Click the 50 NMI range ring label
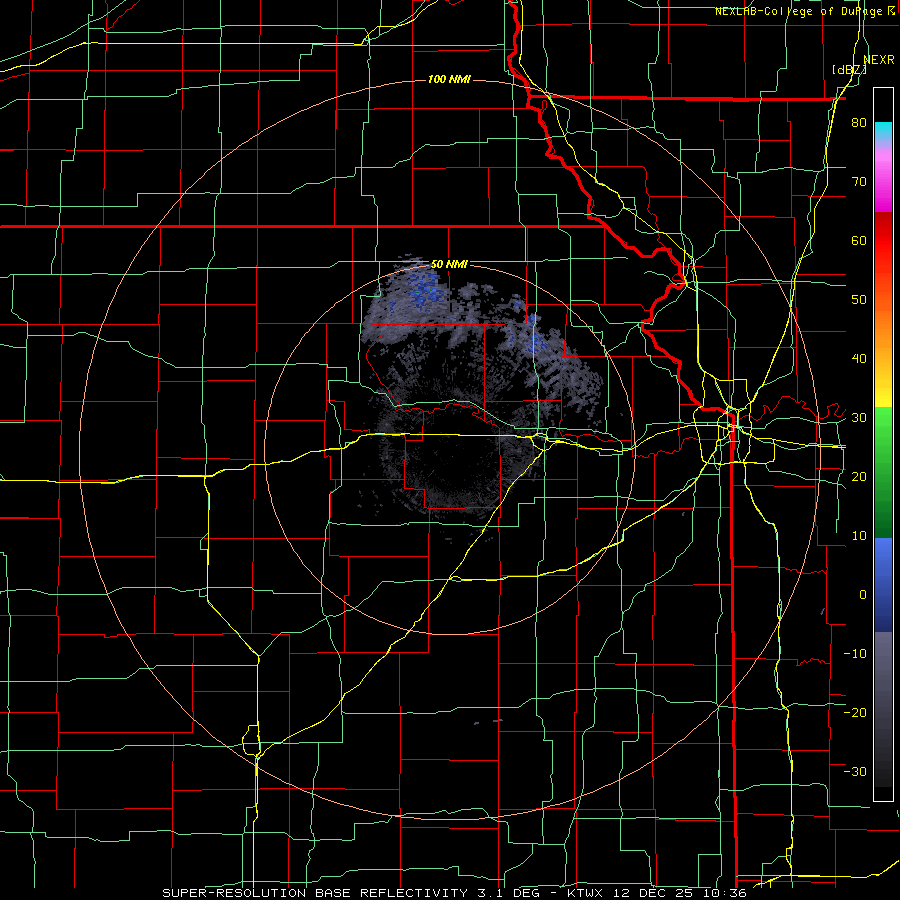The image size is (900, 900). tap(449, 264)
